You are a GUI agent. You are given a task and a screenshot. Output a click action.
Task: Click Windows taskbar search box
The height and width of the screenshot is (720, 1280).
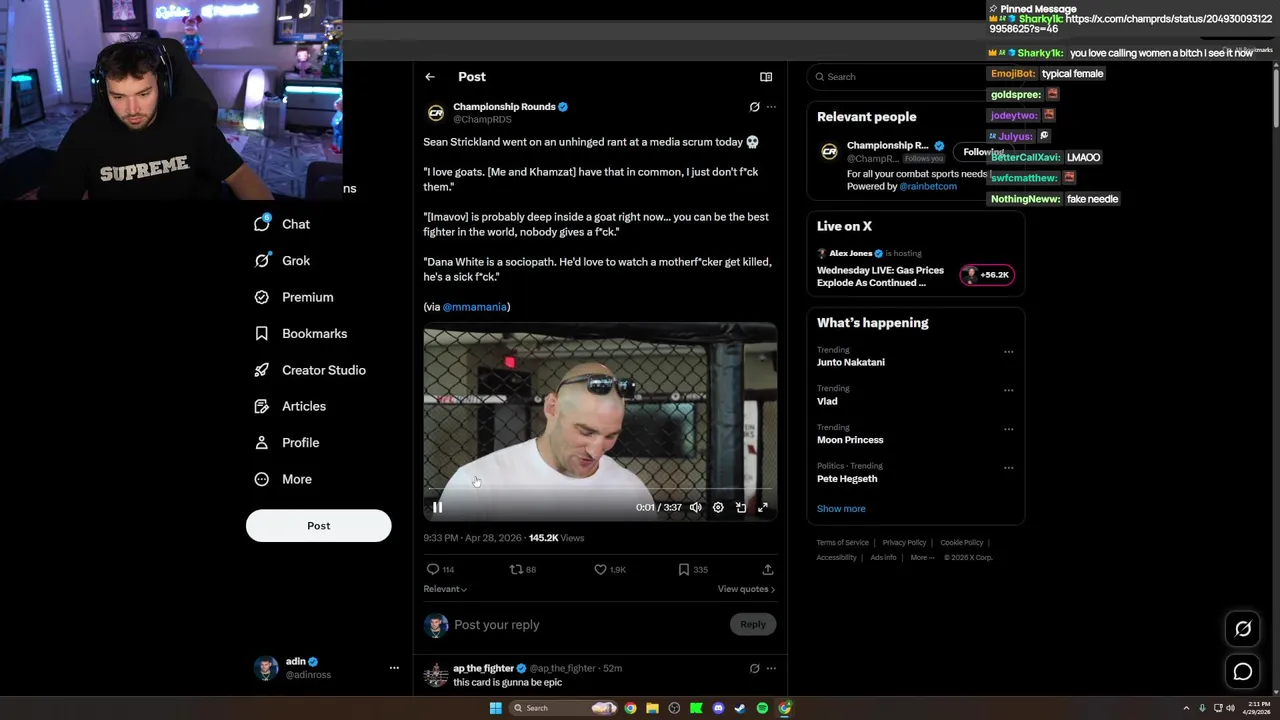tap(561, 708)
